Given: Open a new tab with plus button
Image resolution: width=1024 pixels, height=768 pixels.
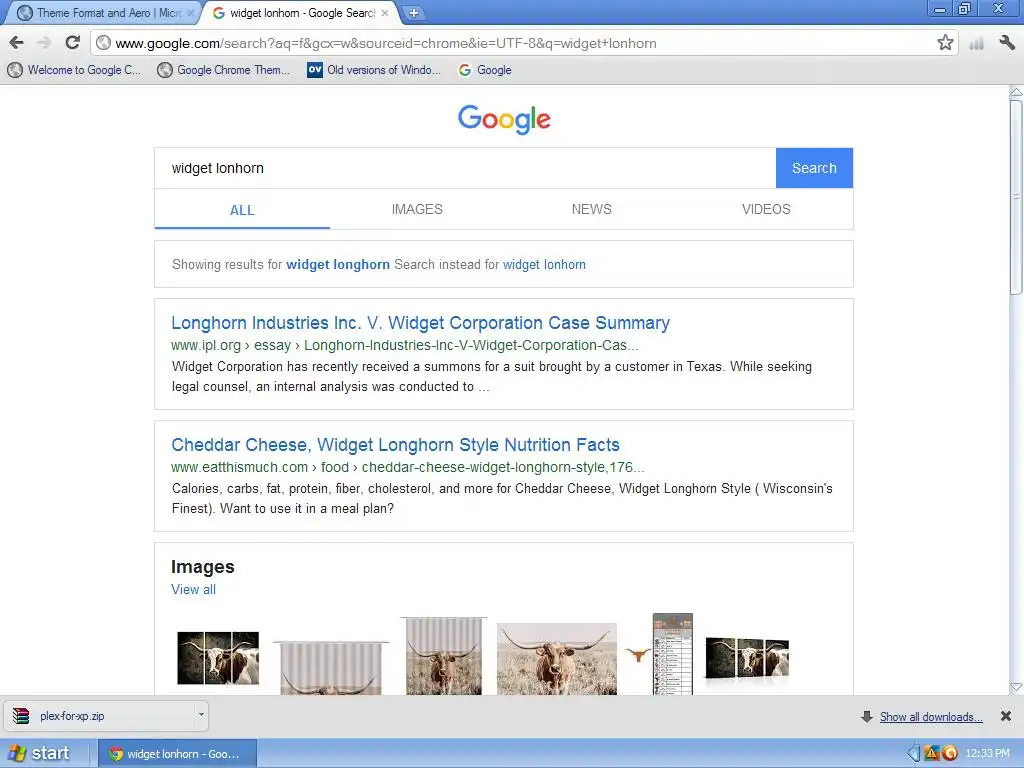Looking at the screenshot, I should tap(413, 12).
